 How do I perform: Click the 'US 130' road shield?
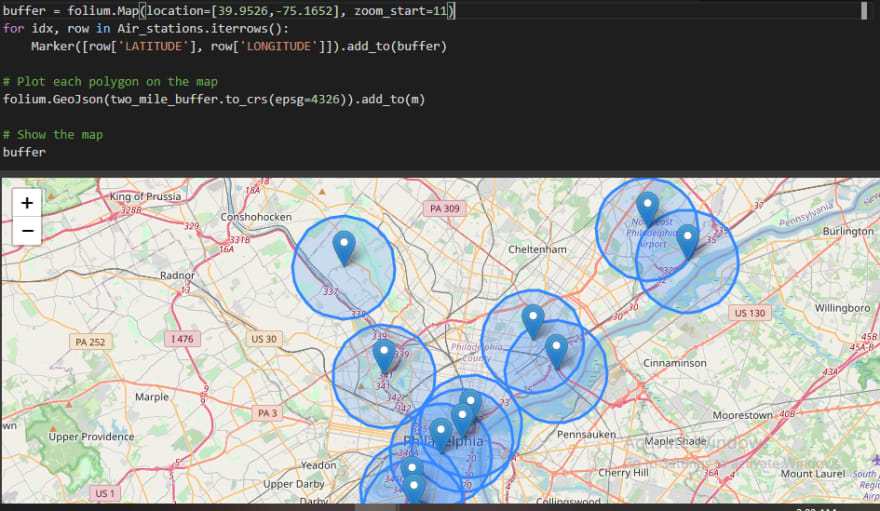click(x=750, y=313)
